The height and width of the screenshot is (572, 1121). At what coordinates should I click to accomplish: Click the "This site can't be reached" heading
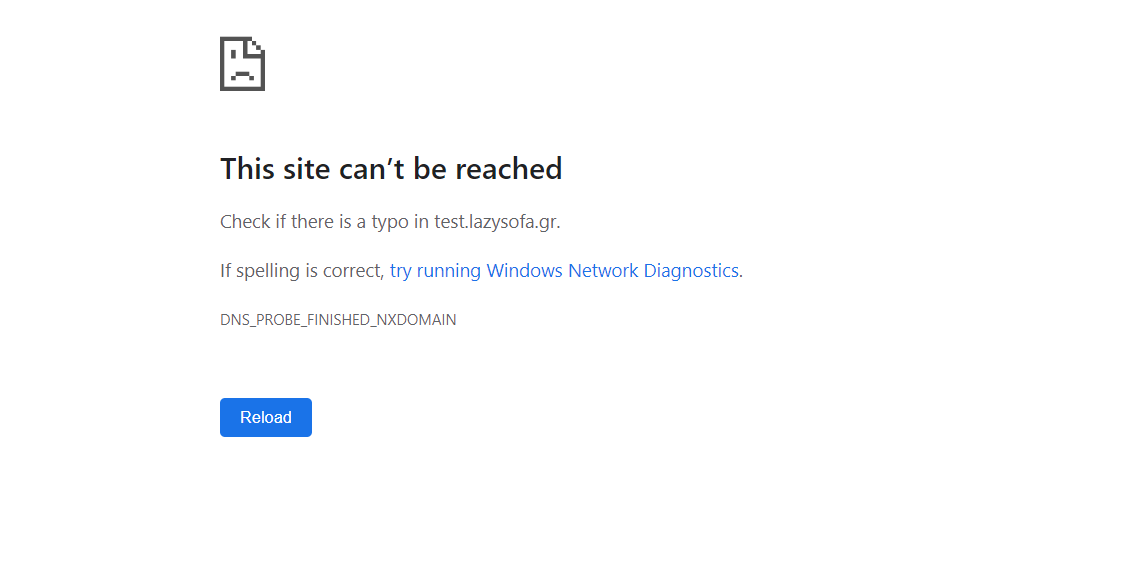coord(391,169)
